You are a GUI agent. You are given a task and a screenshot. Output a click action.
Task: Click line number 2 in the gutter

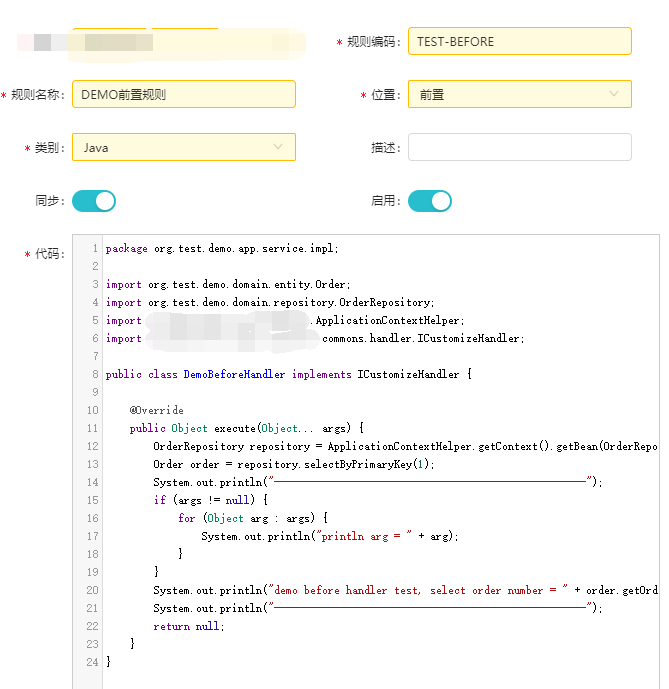95,266
